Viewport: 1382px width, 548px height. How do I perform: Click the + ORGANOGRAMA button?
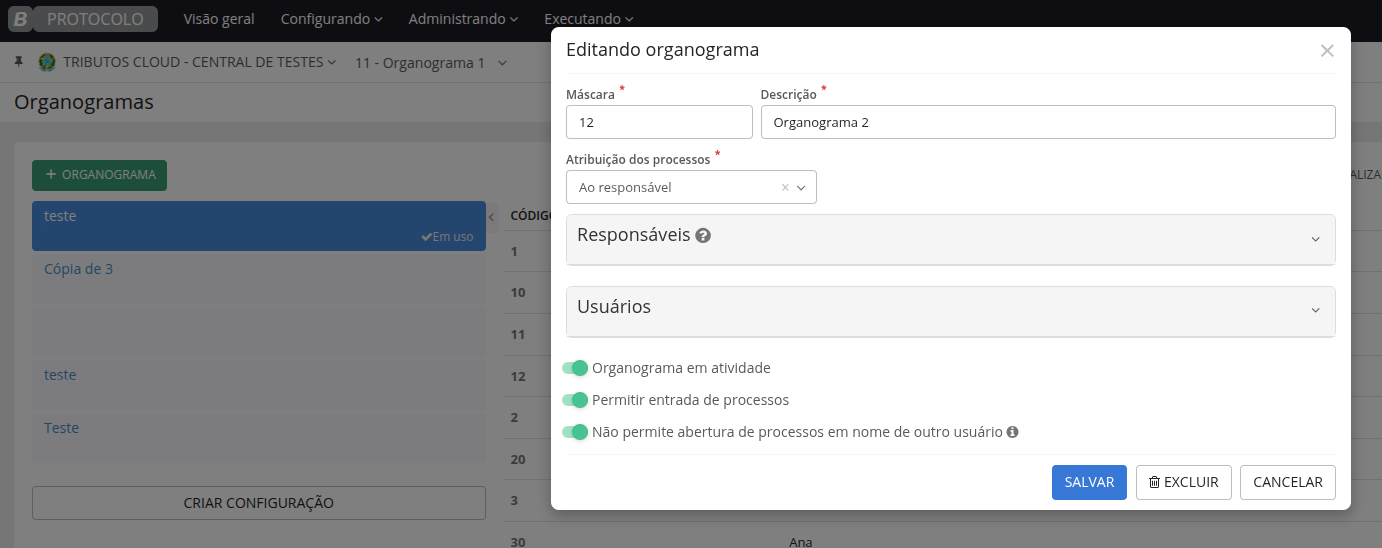point(99,175)
